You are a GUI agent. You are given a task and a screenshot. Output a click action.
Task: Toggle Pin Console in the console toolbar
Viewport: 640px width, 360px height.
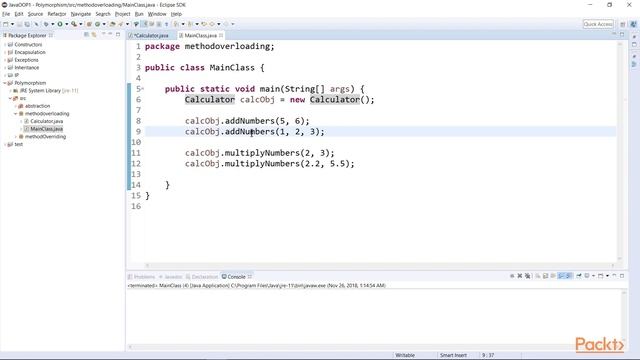pyautogui.click(x=579, y=276)
